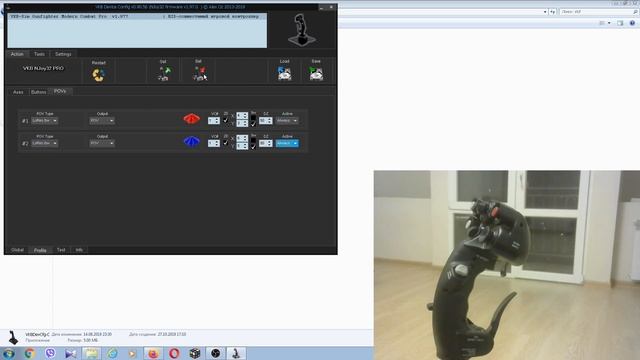
Task: Click the blue POV hat indicator in row #2
Action: [x=191, y=142]
